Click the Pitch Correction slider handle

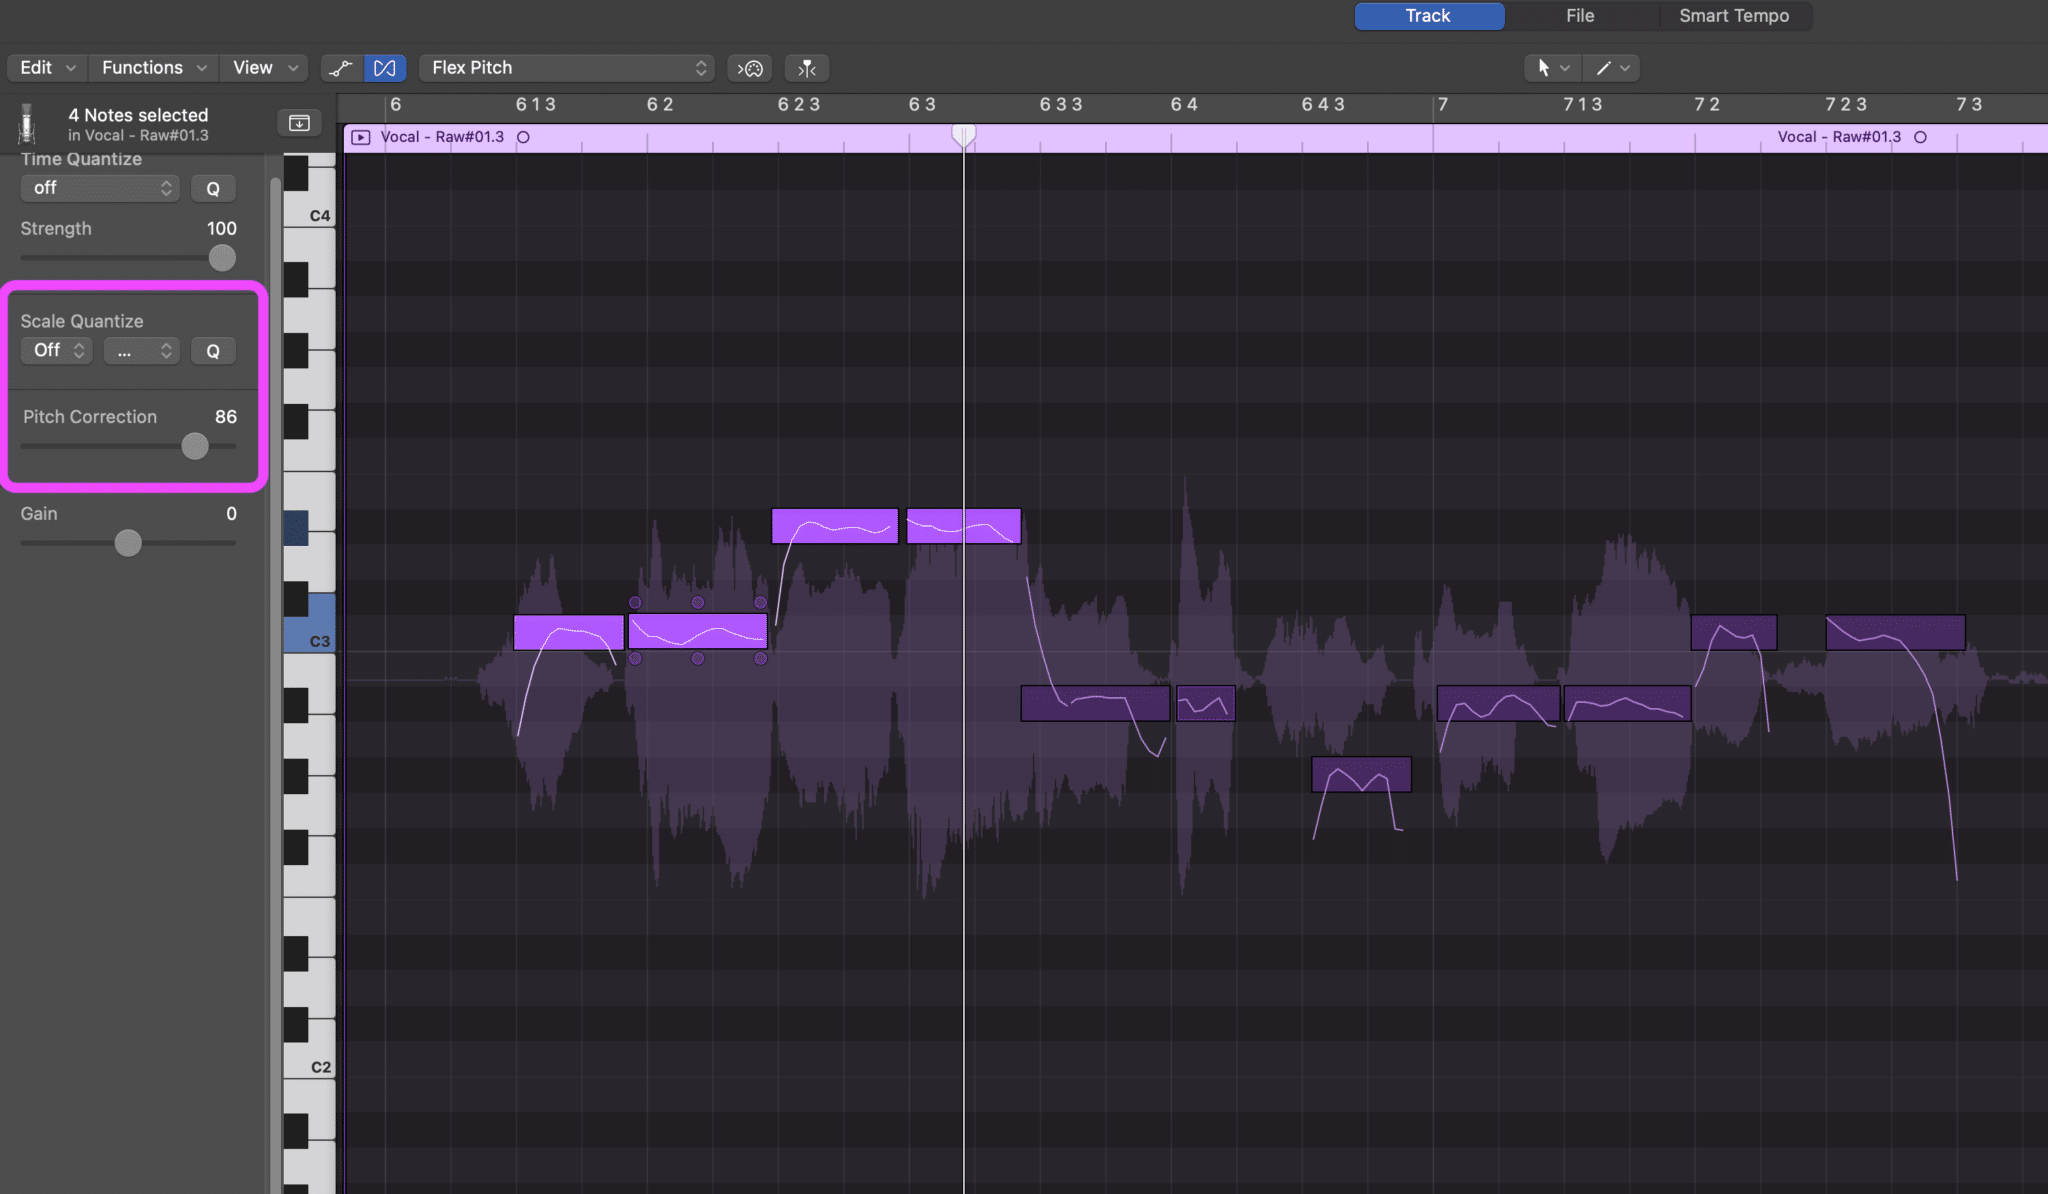(194, 446)
